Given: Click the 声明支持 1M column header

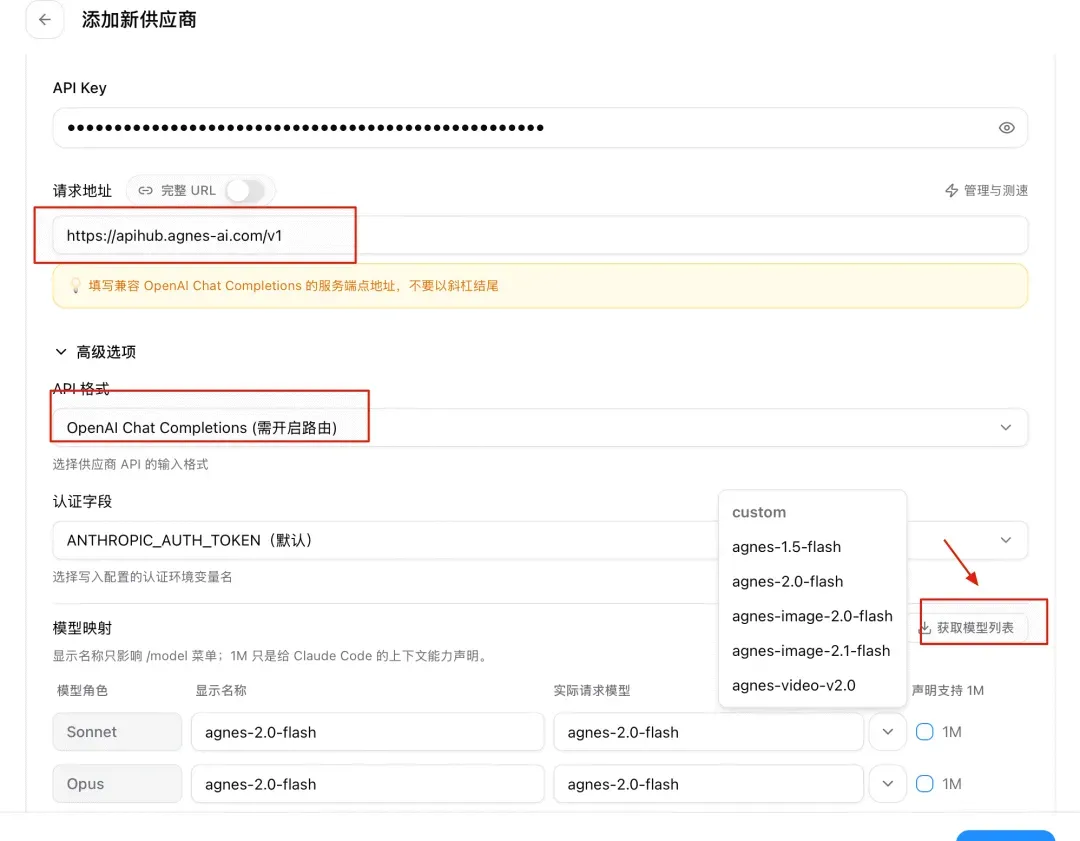Looking at the screenshot, I should pyautogui.click(x=948, y=690).
